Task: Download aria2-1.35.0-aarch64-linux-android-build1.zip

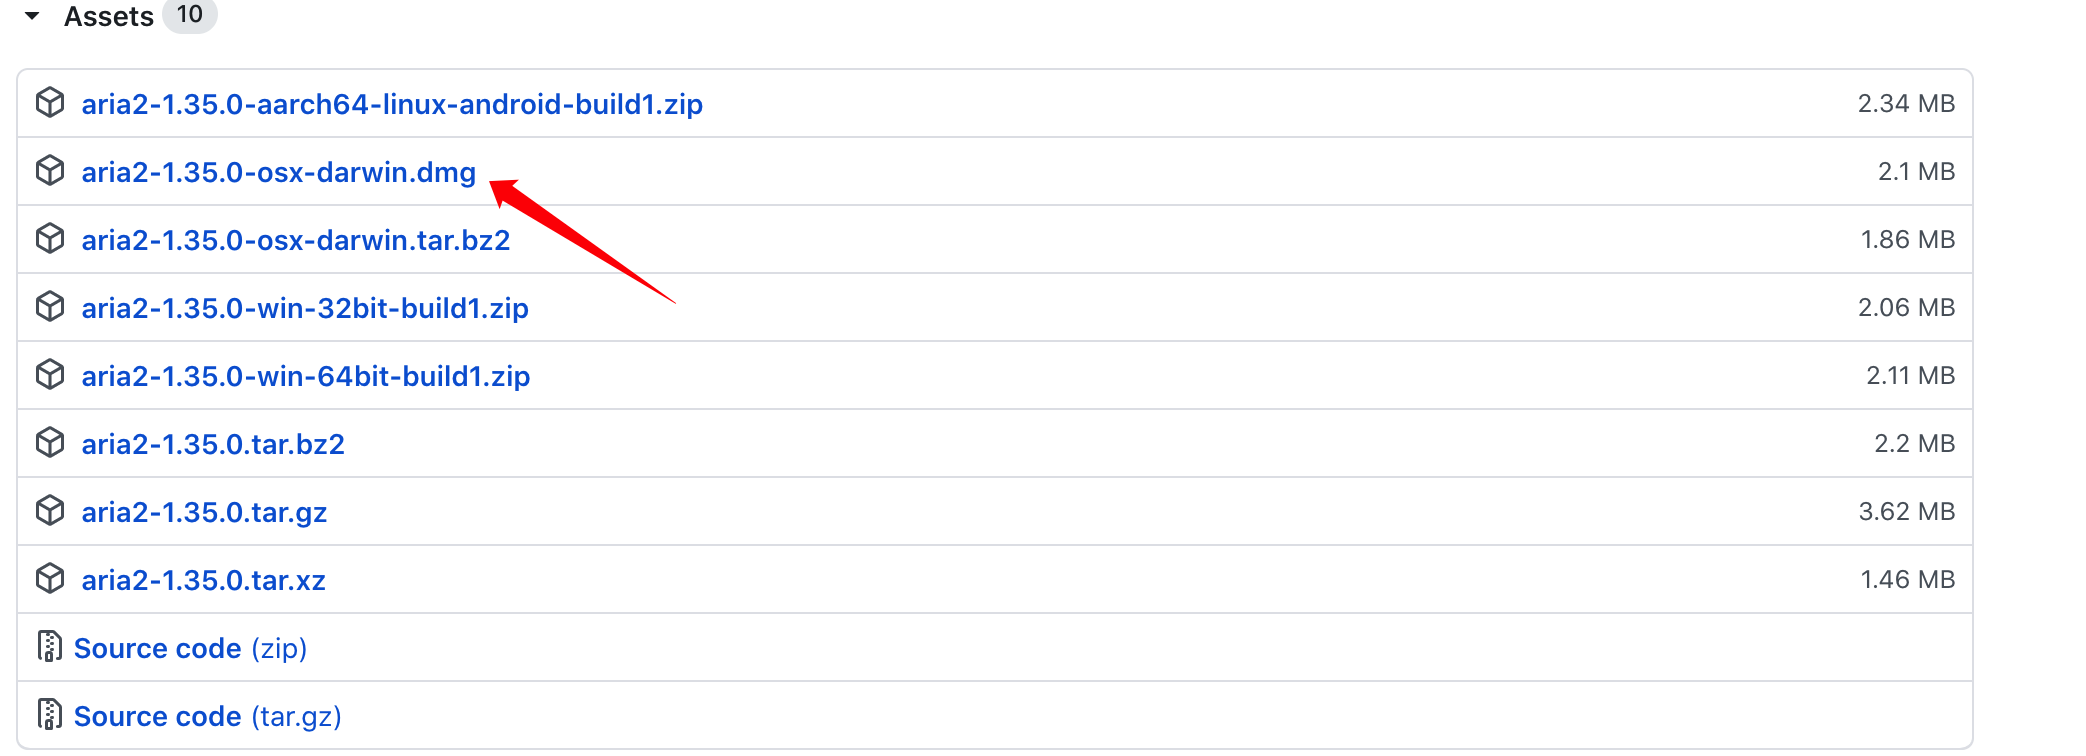Action: coord(391,104)
